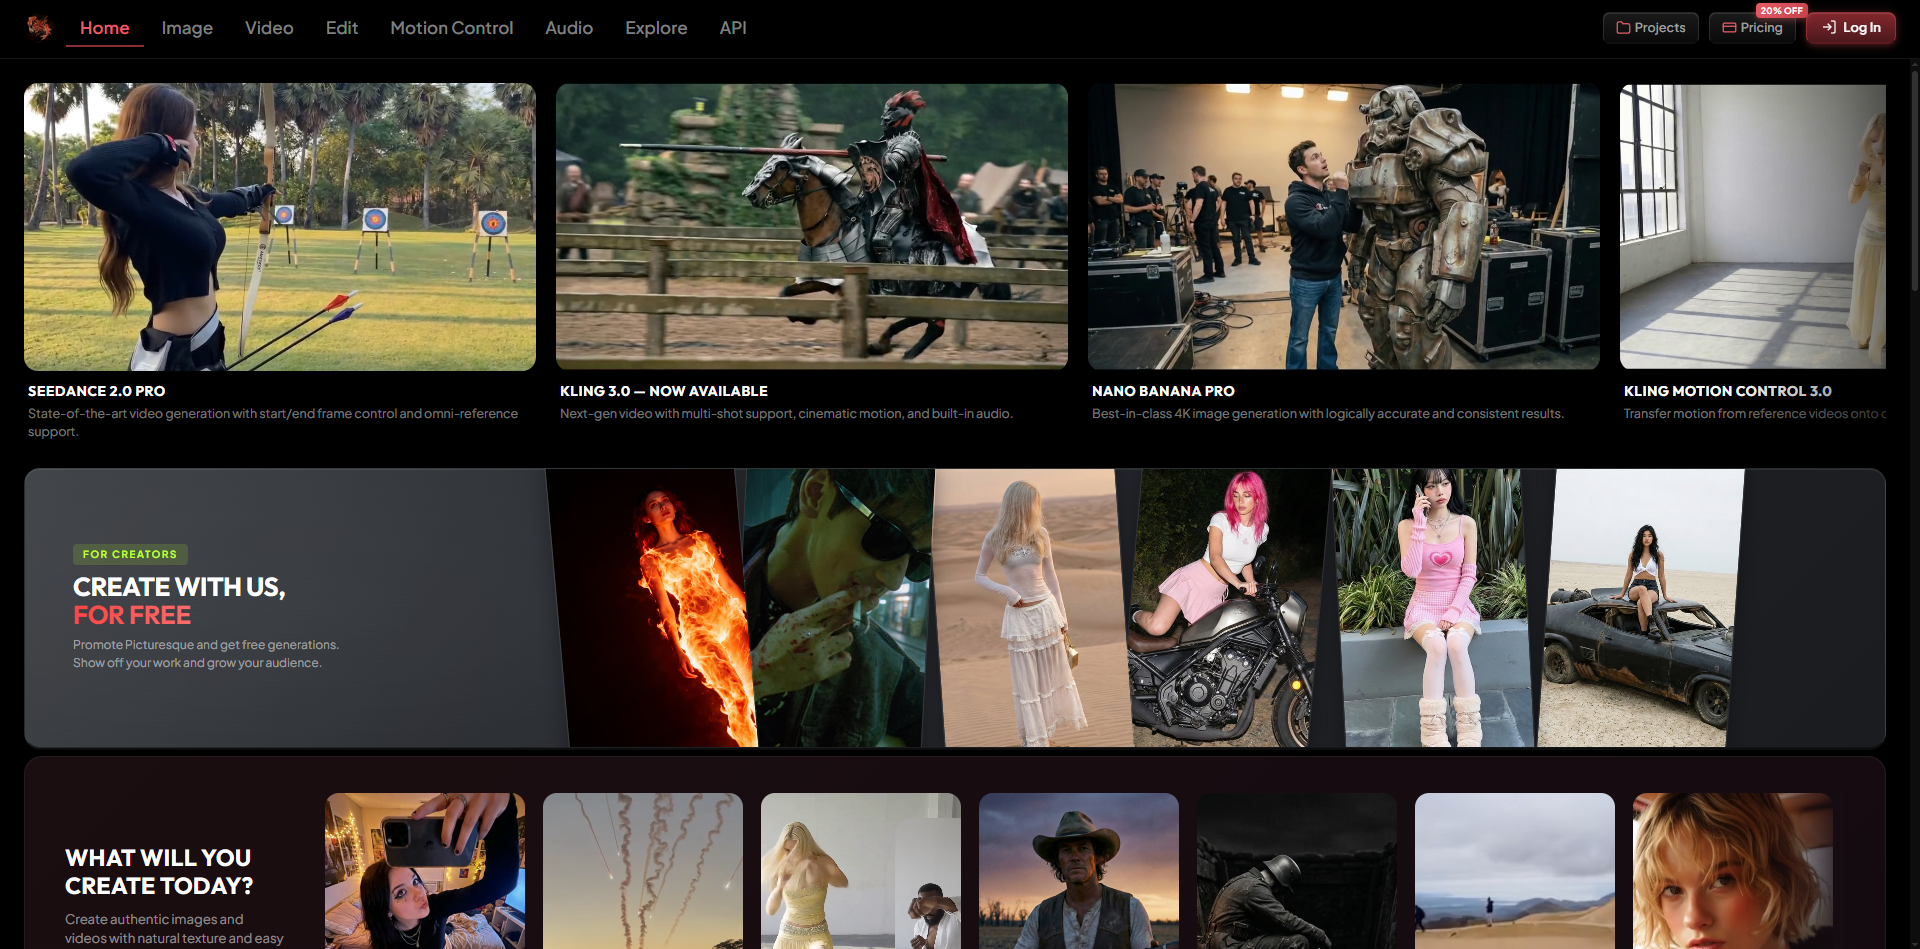Open the Audio page
This screenshot has height=949, width=1920.
point(568,28)
